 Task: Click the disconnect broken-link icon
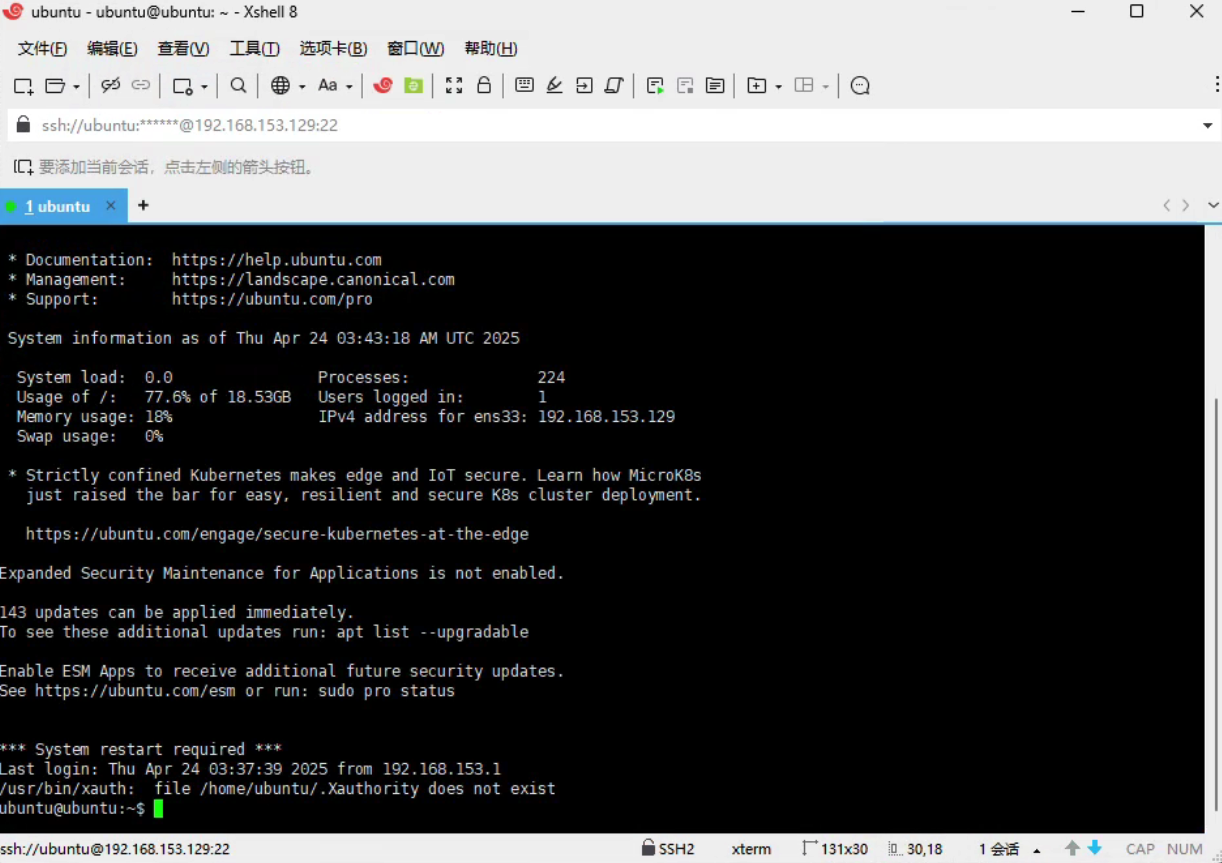click(111, 86)
